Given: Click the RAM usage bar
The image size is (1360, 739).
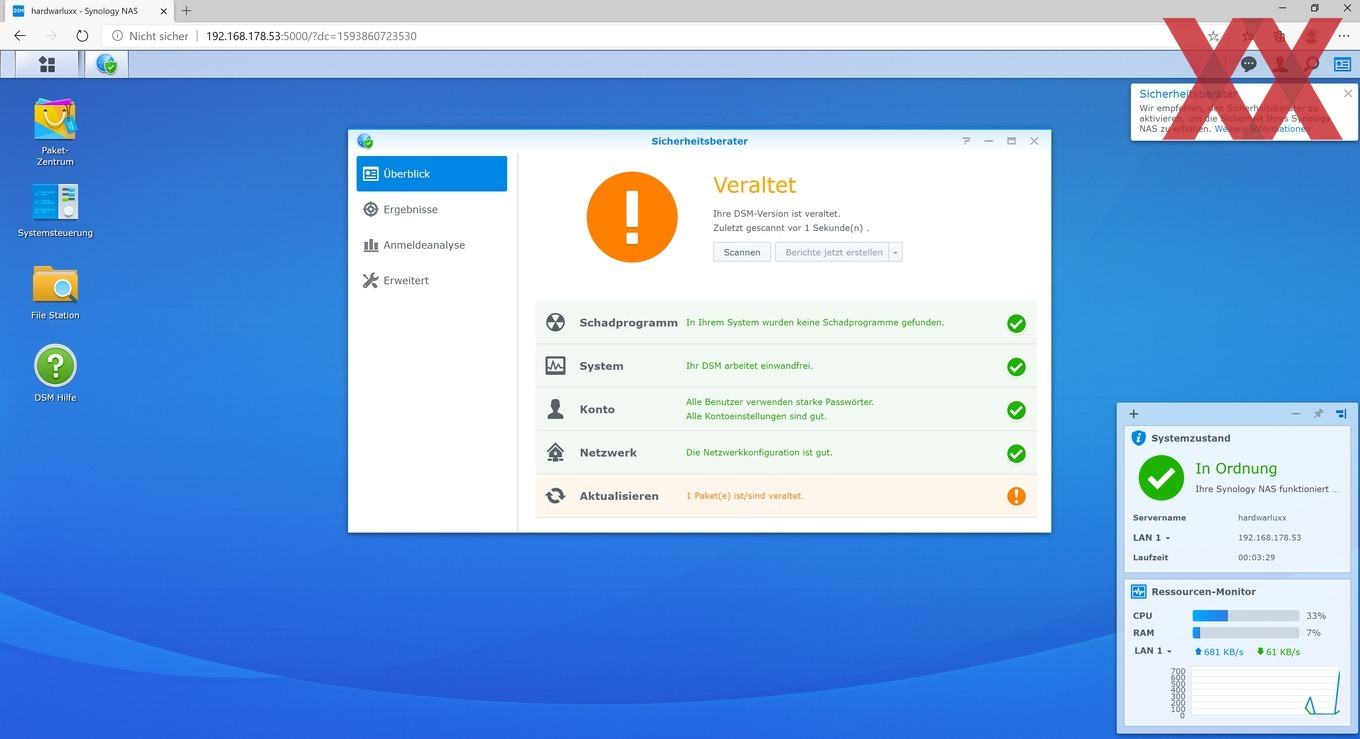Looking at the screenshot, I should [x=1245, y=633].
